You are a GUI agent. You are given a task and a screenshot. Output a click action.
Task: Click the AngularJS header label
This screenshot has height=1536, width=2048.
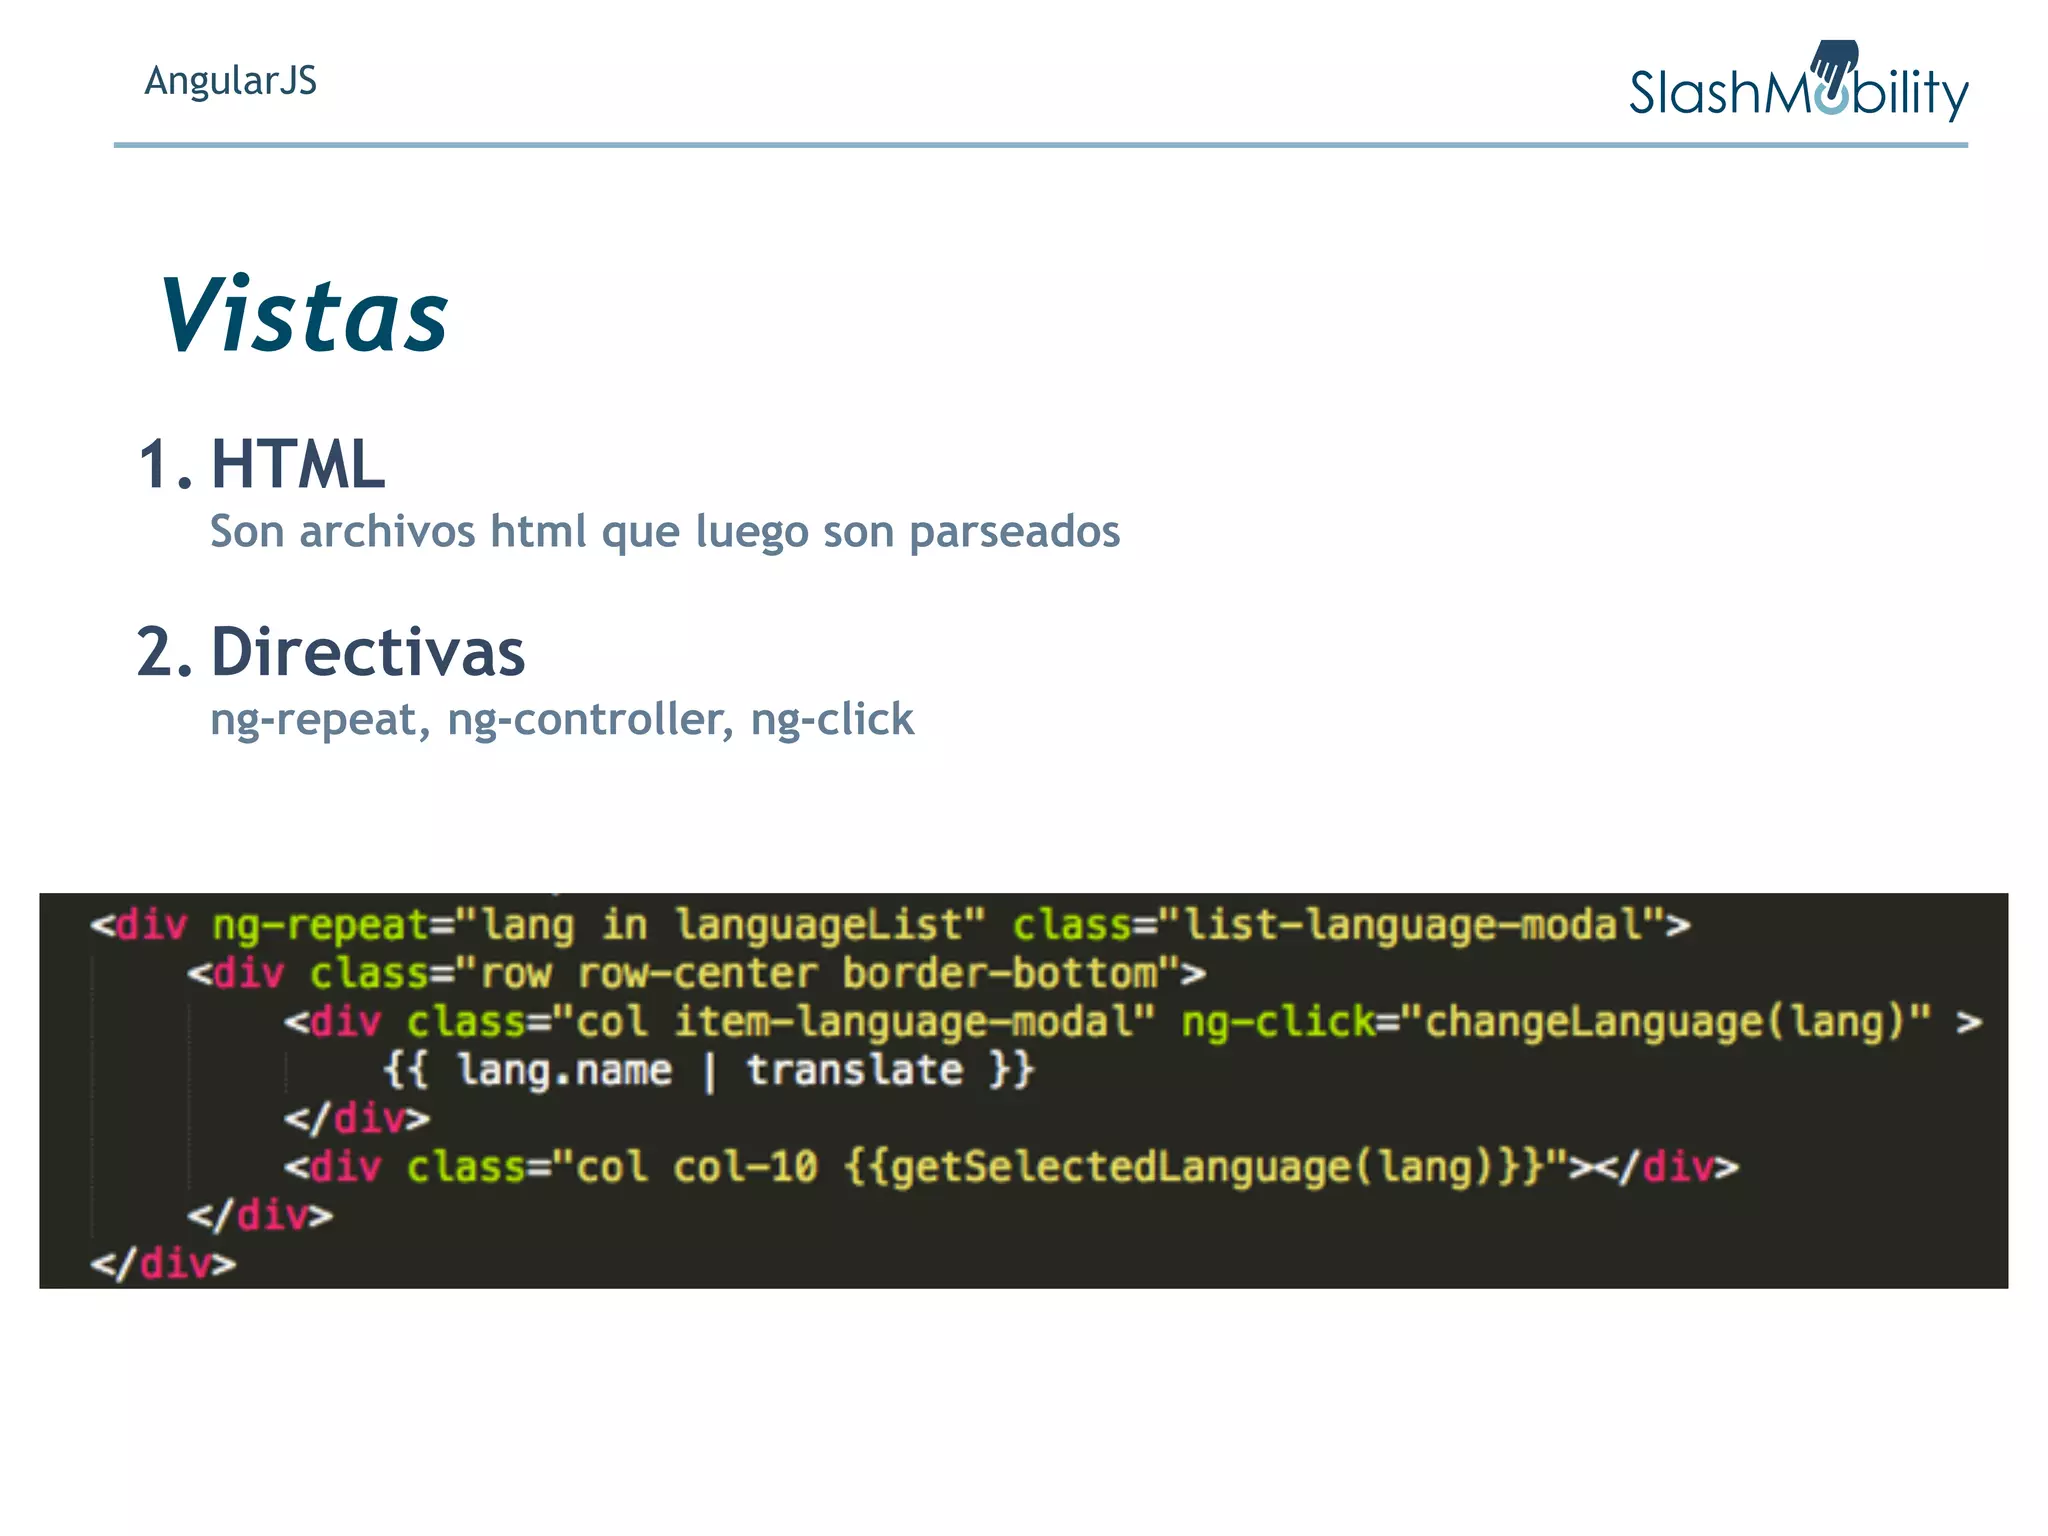pos(230,81)
